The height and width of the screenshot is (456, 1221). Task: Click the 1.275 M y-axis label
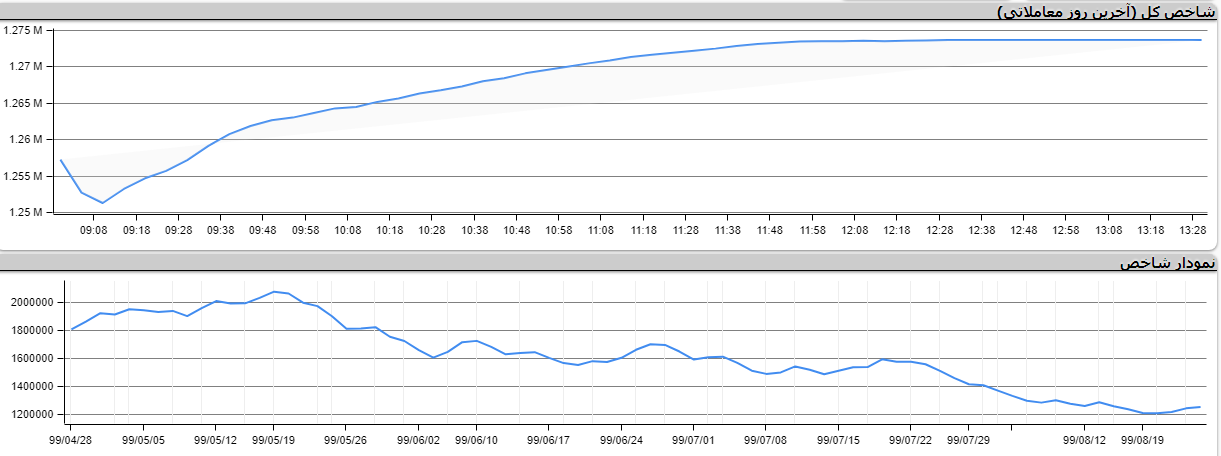click(x=22, y=30)
